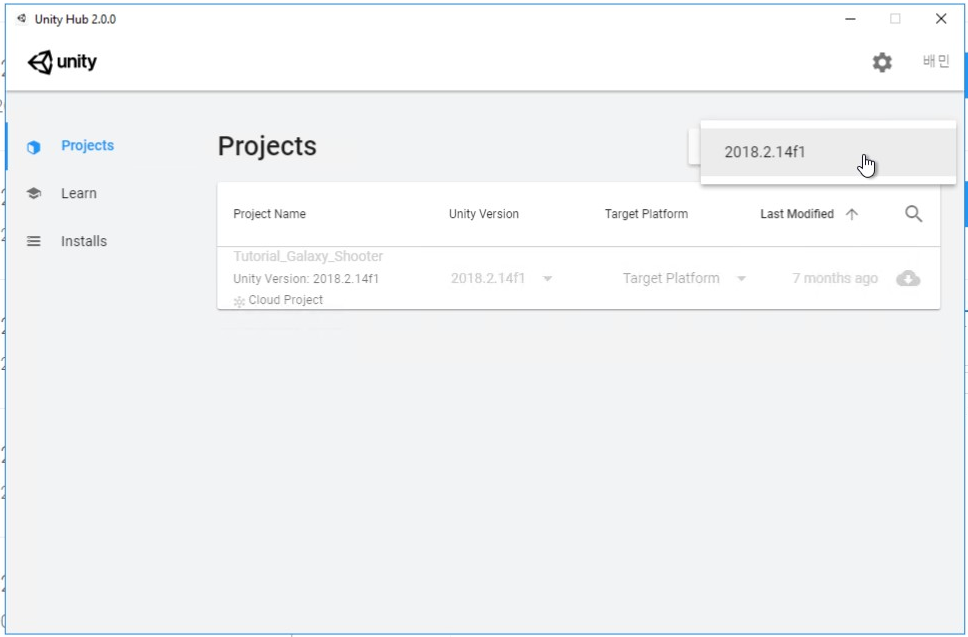Open the 배민 account menu
Viewport: 968px width, 637px height.
pos(936,61)
